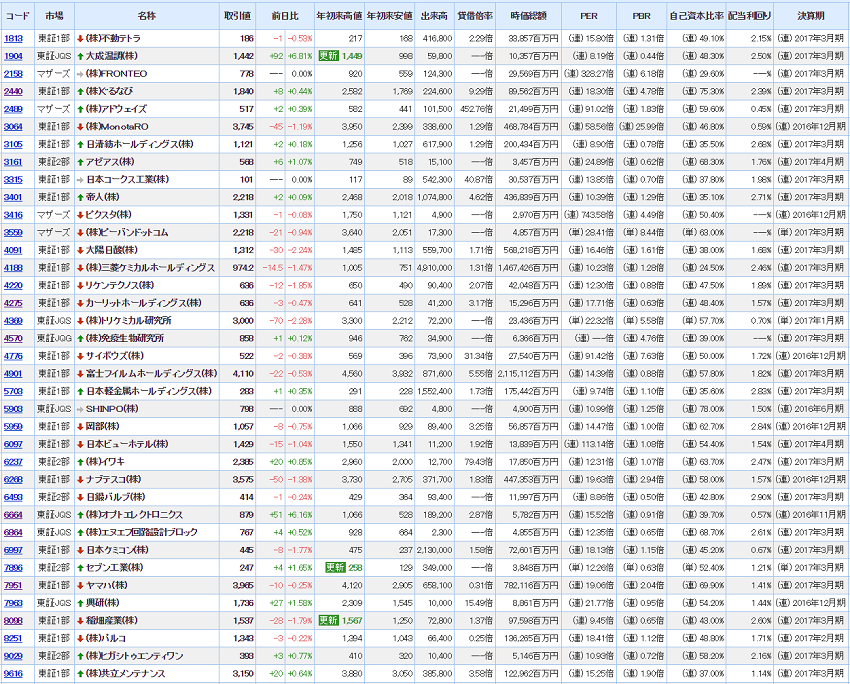Click the 貸借倍率 column header
The width and height of the screenshot is (850, 684).
click(x=475, y=16)
